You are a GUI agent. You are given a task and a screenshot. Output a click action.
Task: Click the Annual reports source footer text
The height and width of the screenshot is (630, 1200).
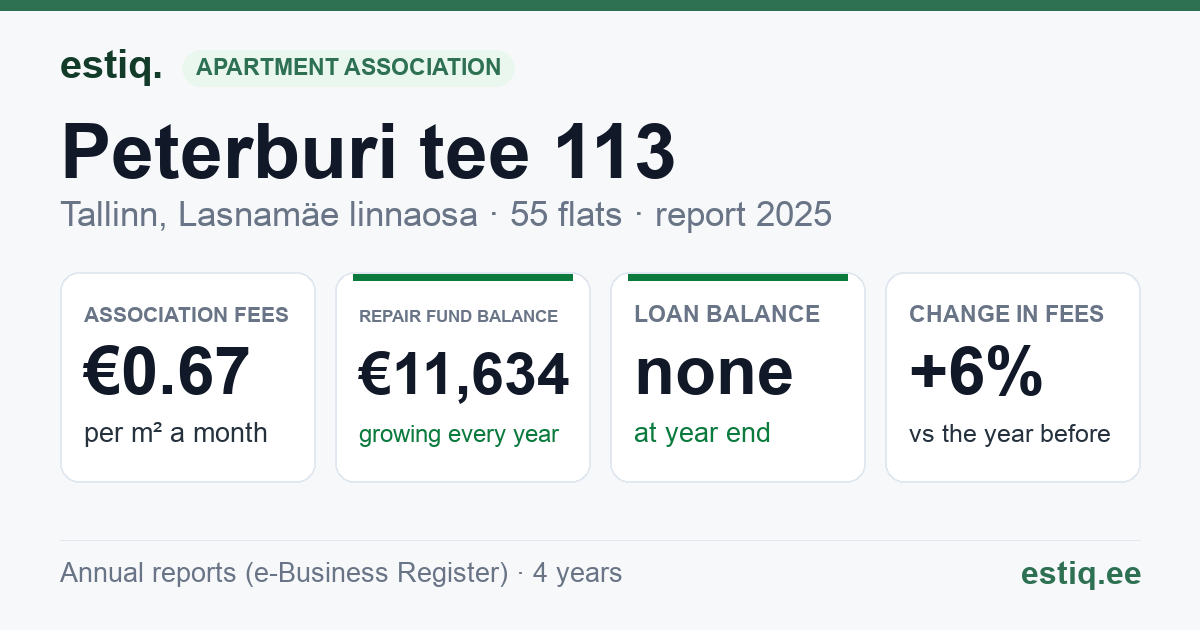click(341, 573)
